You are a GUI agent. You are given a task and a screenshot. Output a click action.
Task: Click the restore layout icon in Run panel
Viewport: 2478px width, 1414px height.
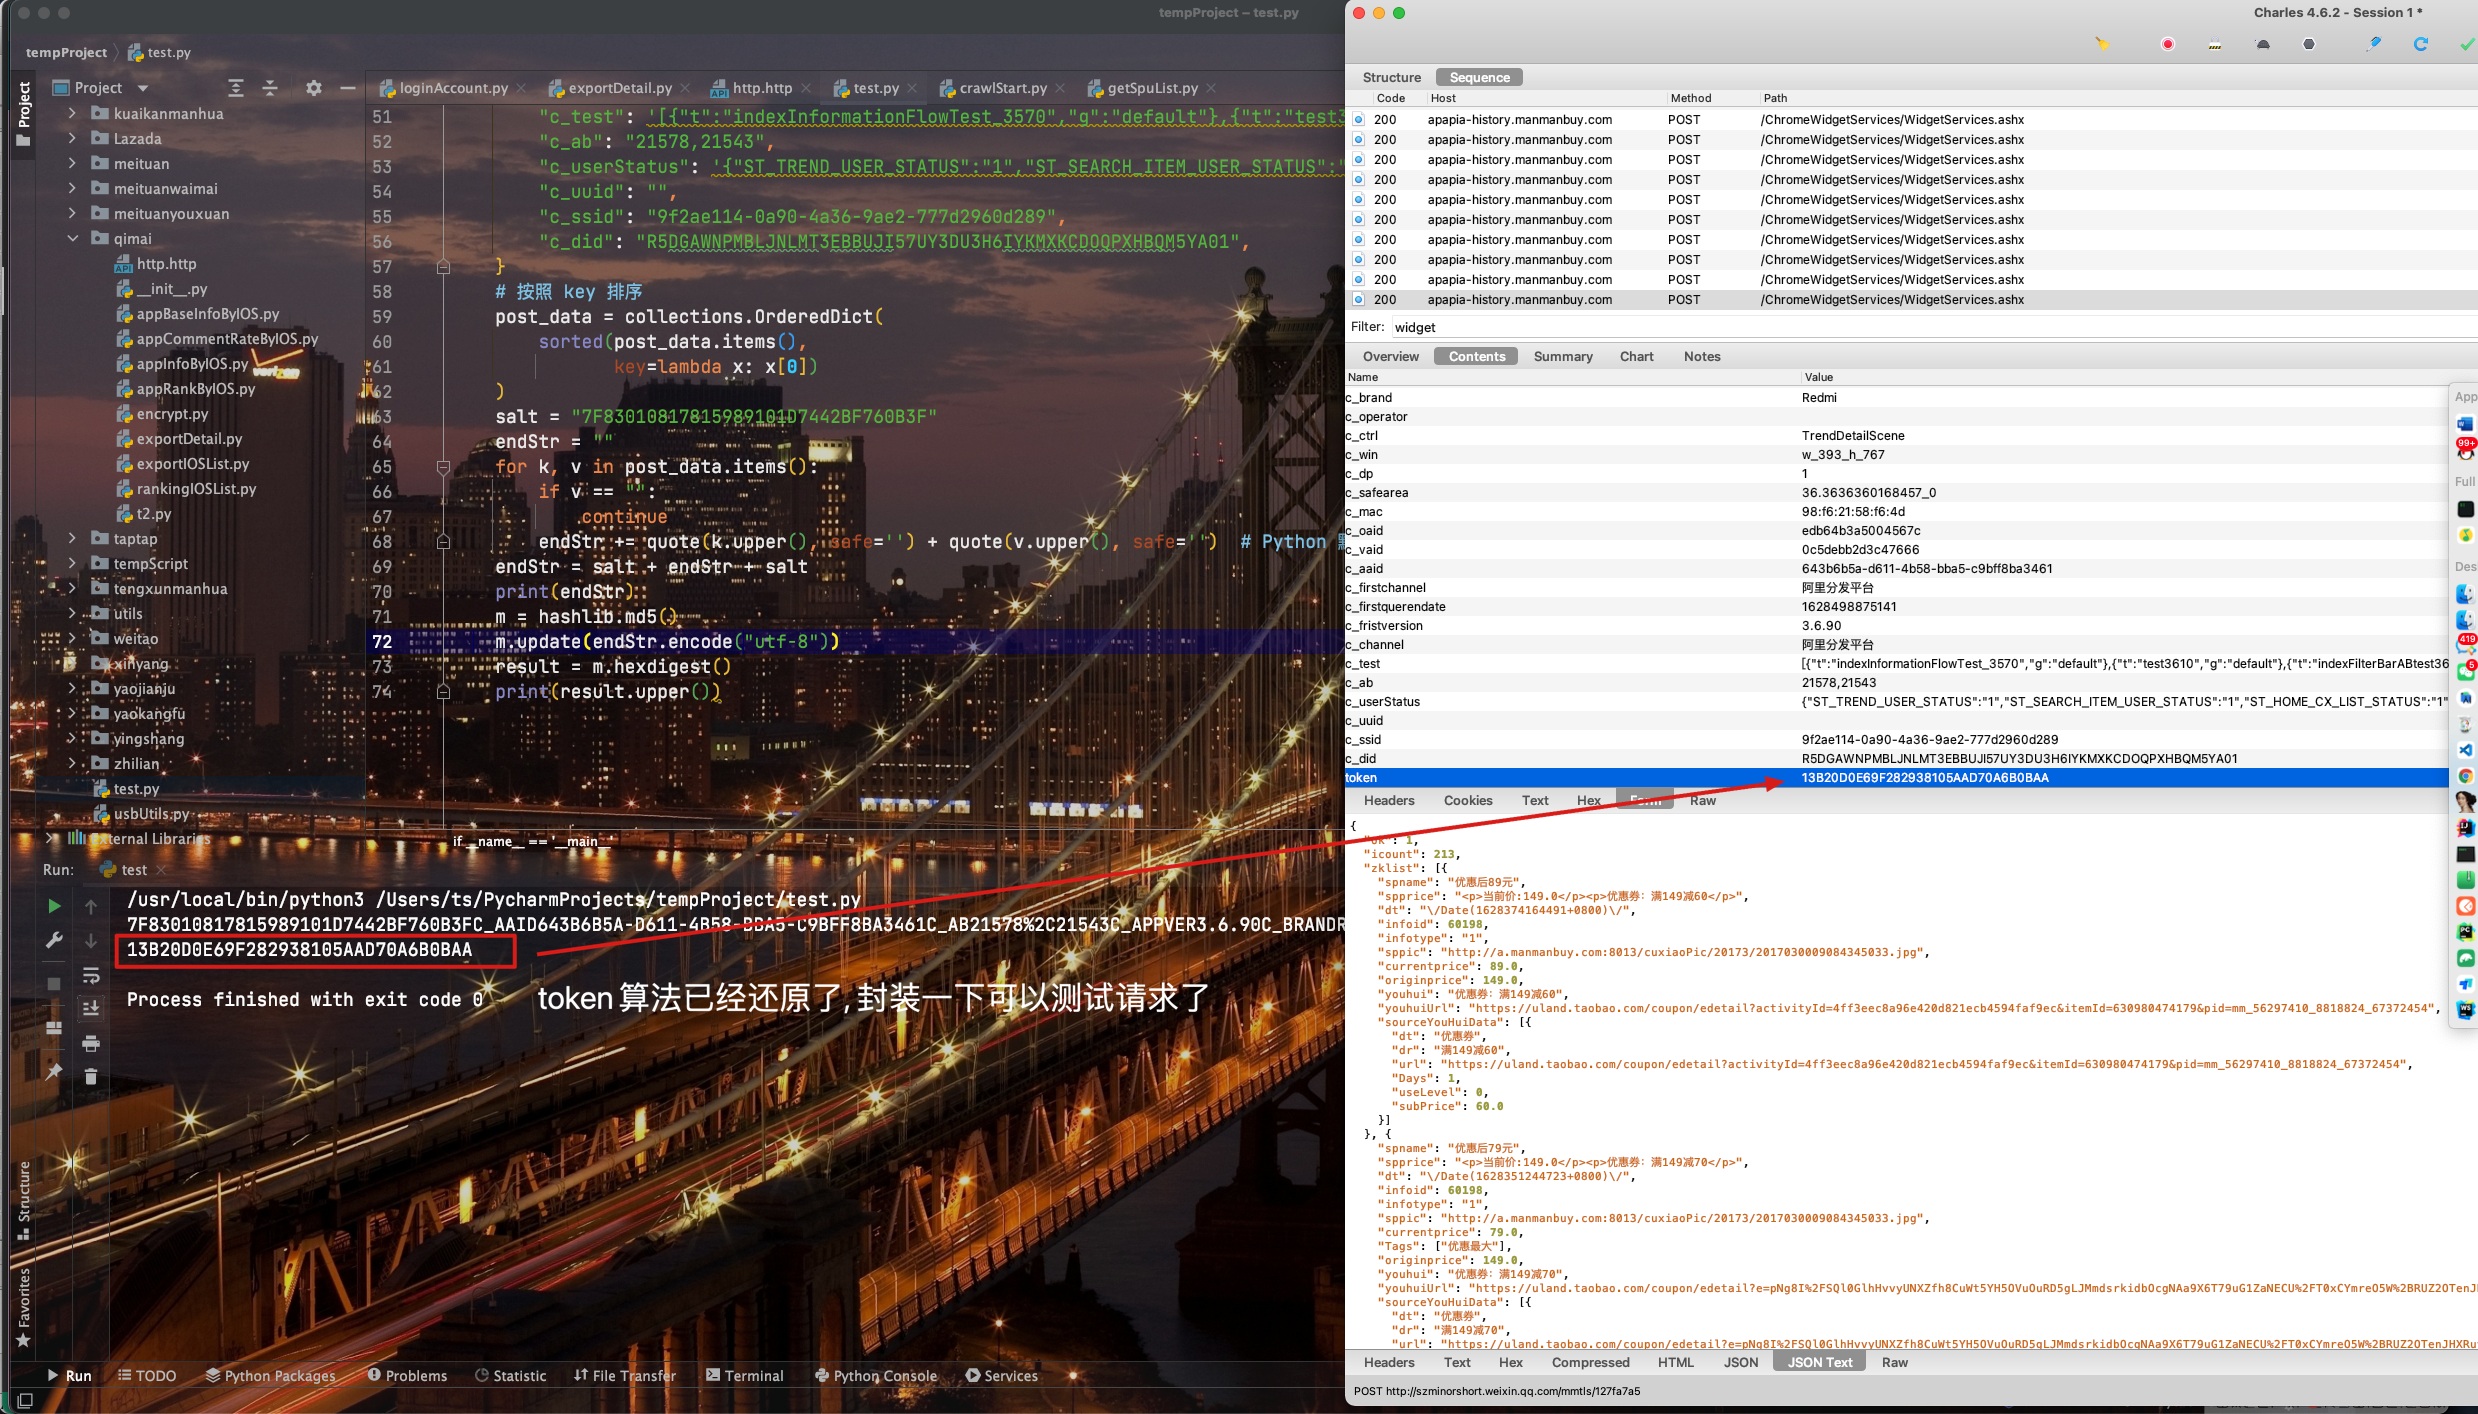coord(54,1027)
